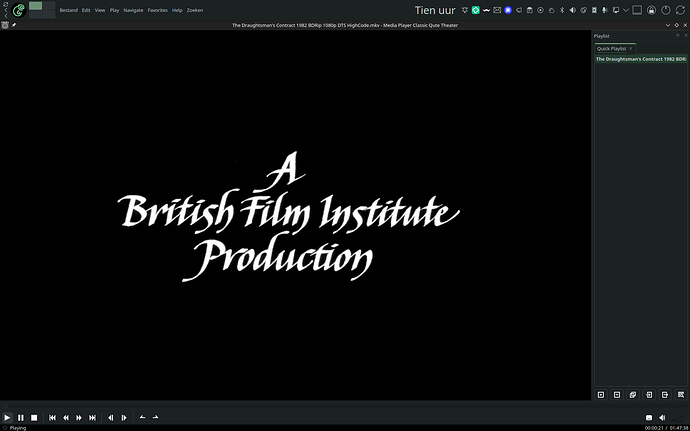The height and width of the screenshot is (431, 690).
Task: Close the Playlist panel
Action: [685, 36]
